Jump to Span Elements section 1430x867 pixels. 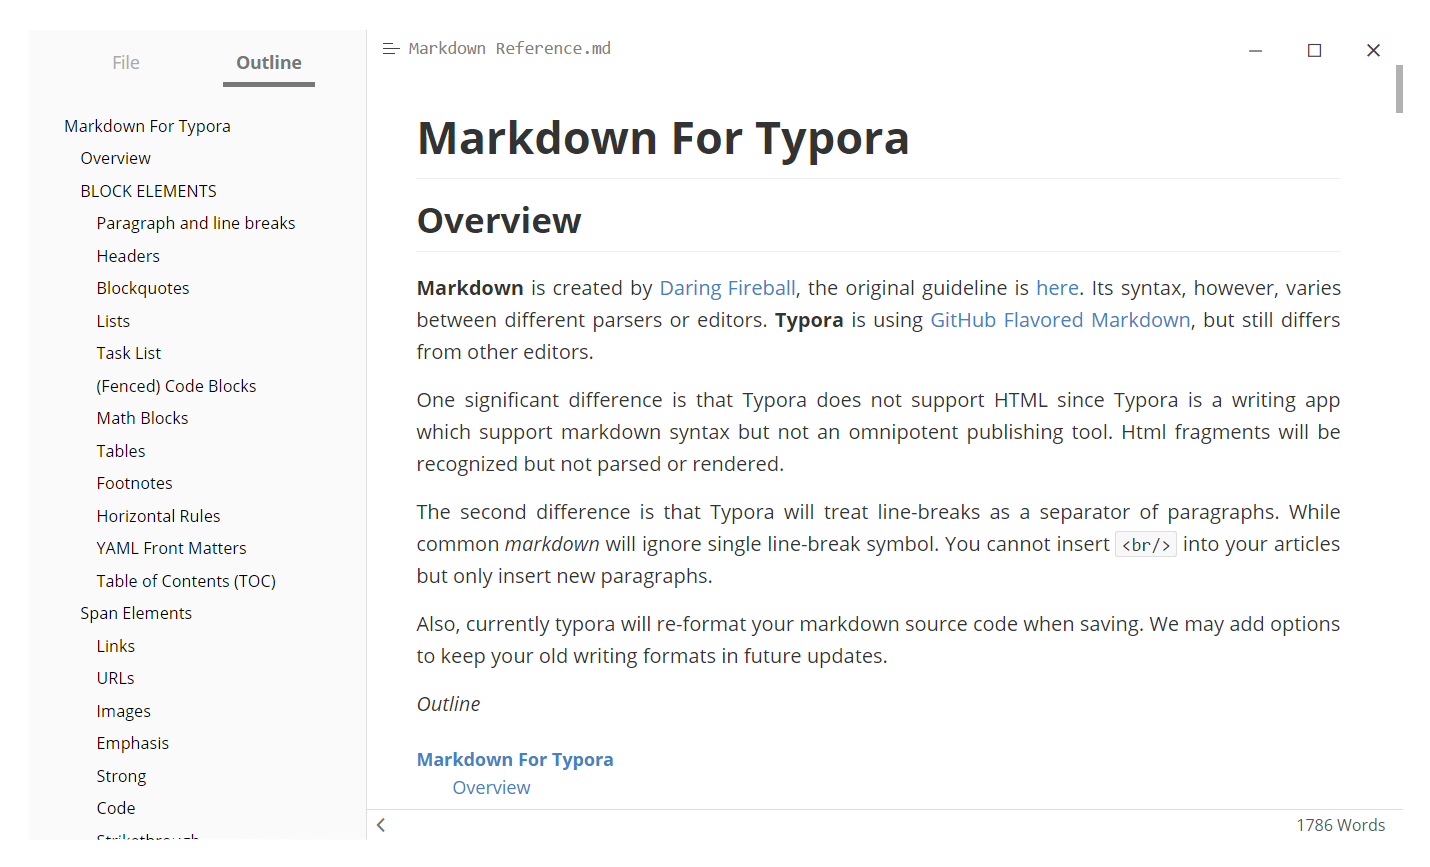point(136,613)
